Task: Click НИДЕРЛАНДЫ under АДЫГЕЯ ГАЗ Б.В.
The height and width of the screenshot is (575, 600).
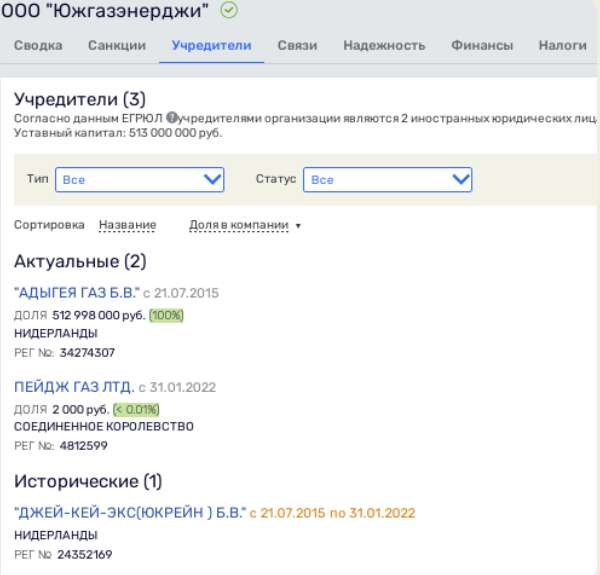Action: pos(56,333)
